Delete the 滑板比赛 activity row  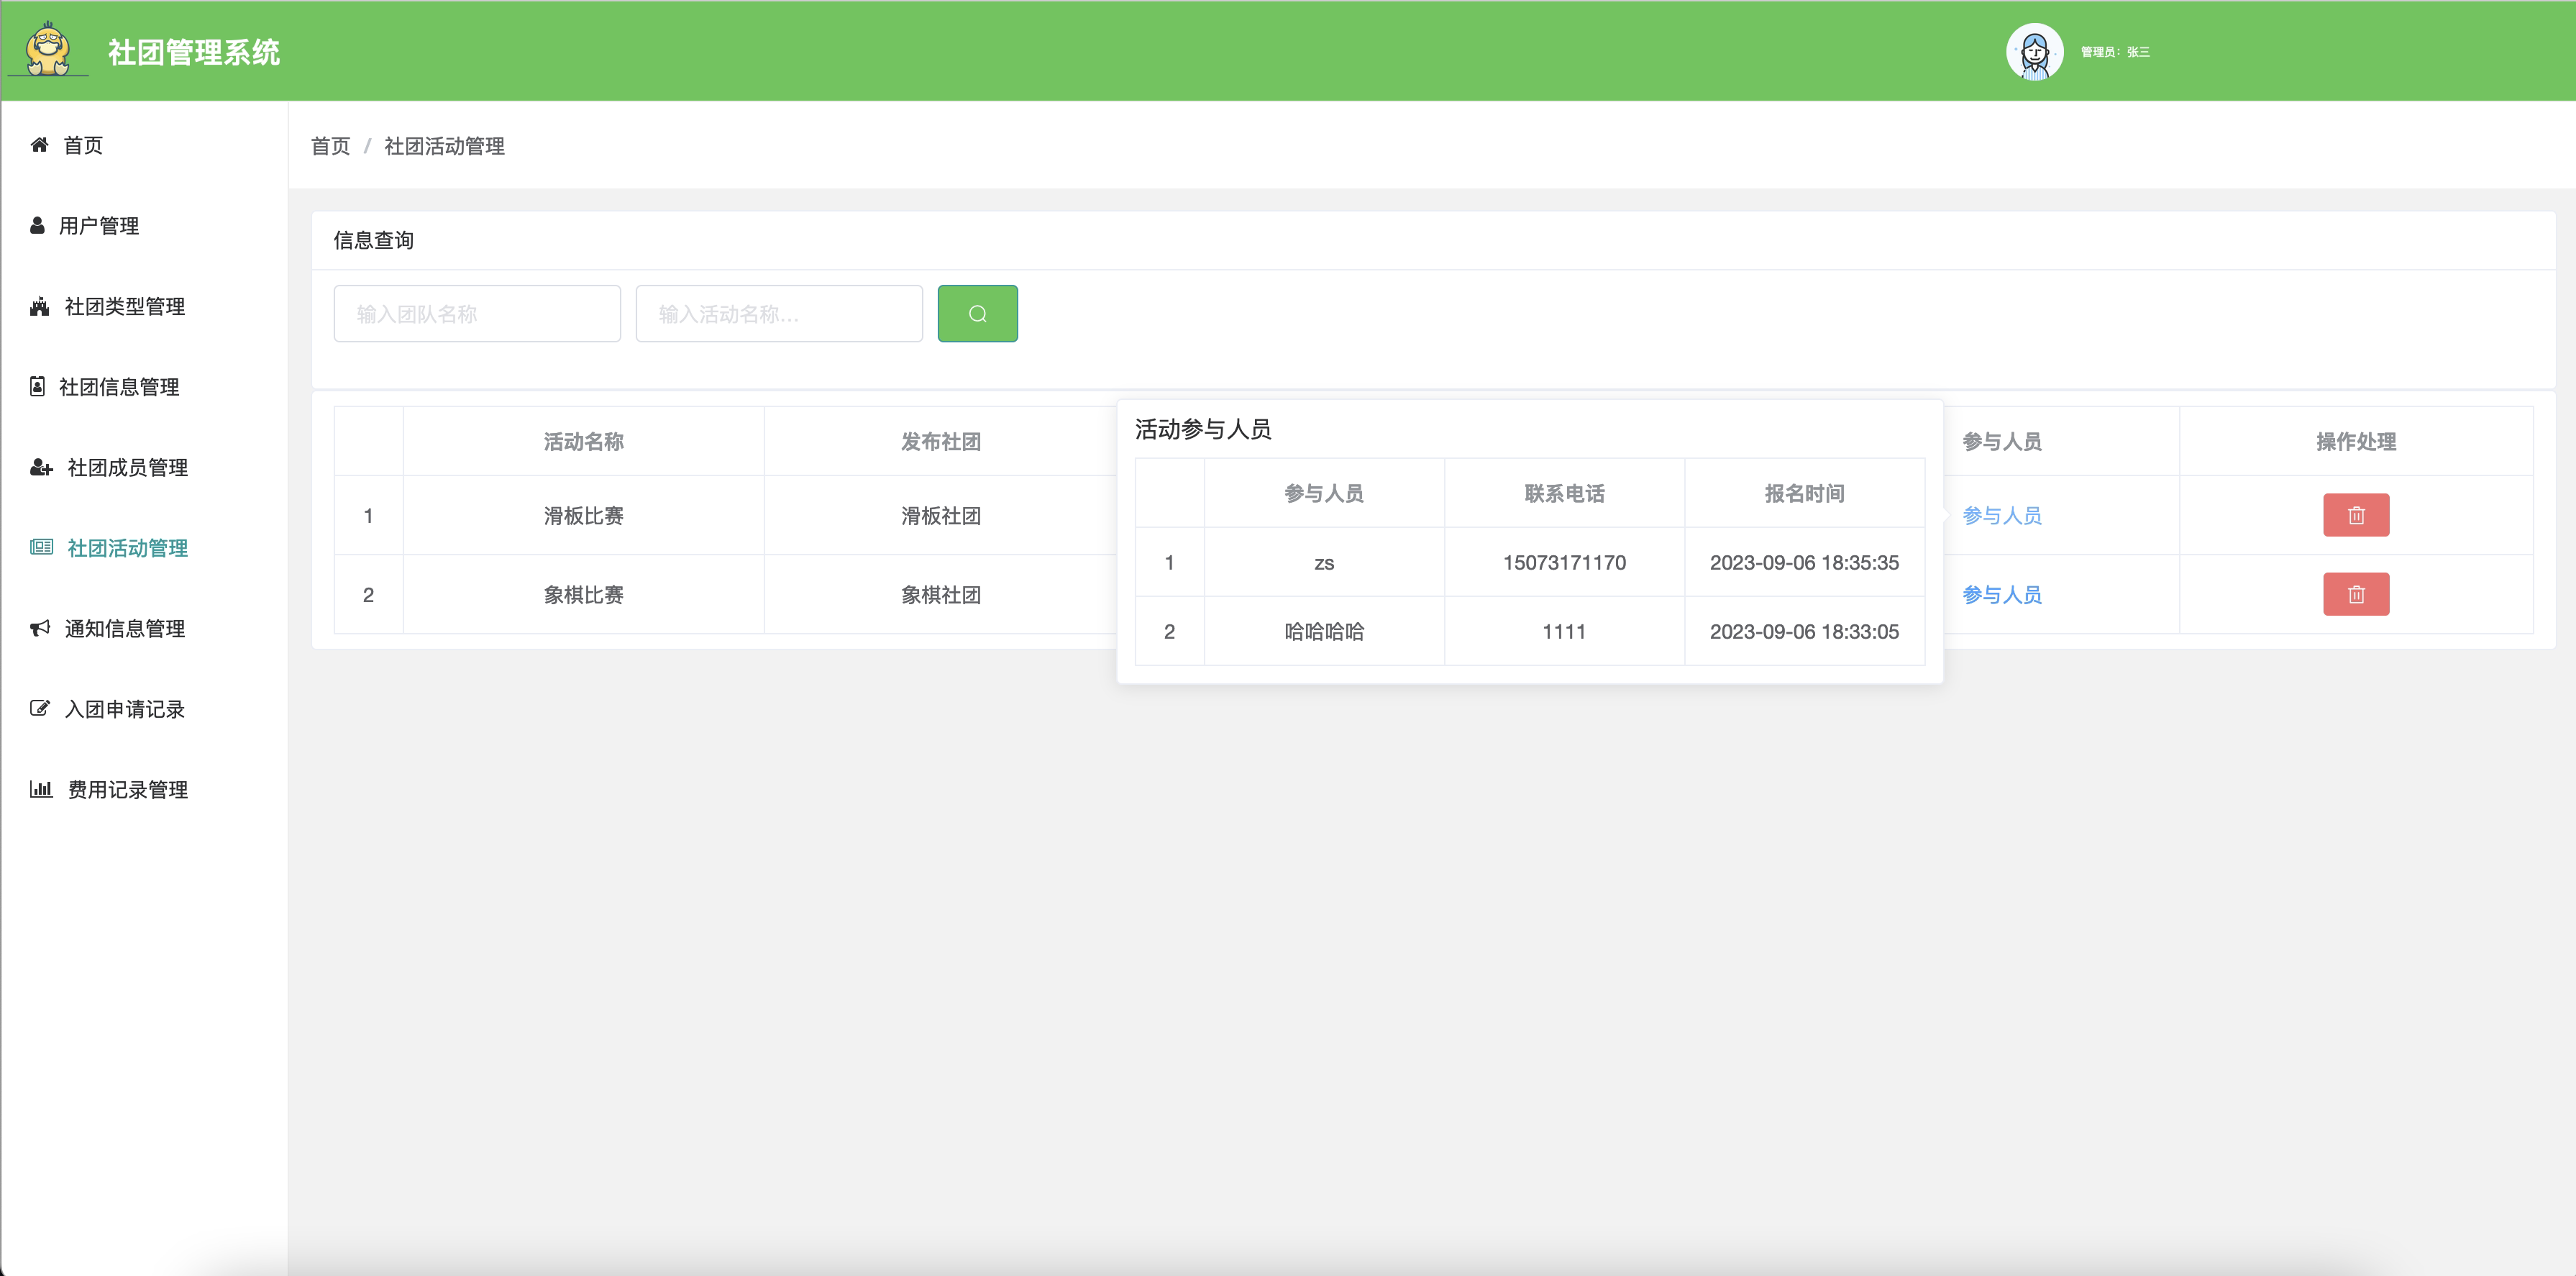[x=2355, y=515]
